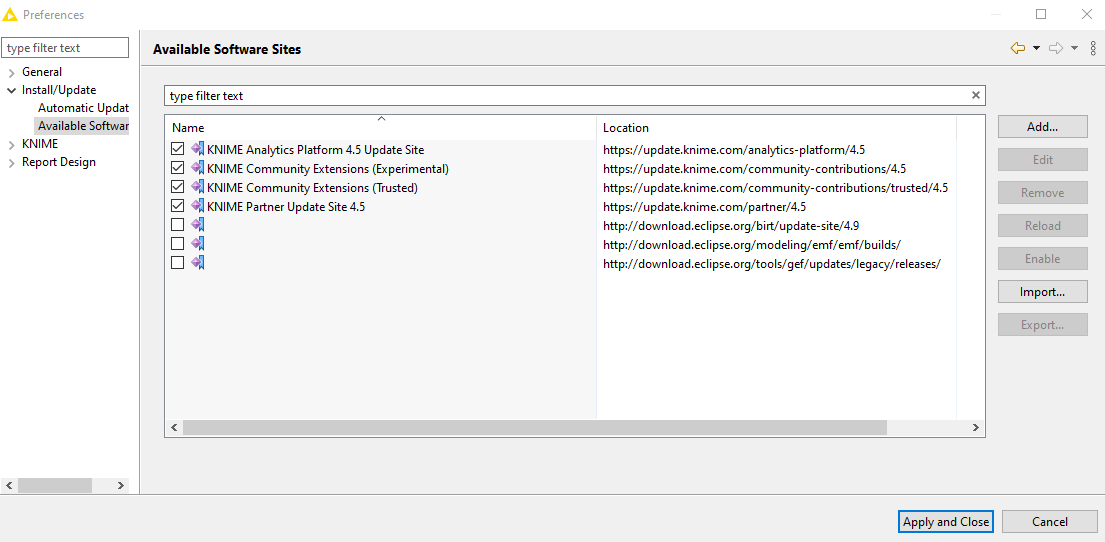Click the horizontal scrollbar of the sites table

[534, 428]
